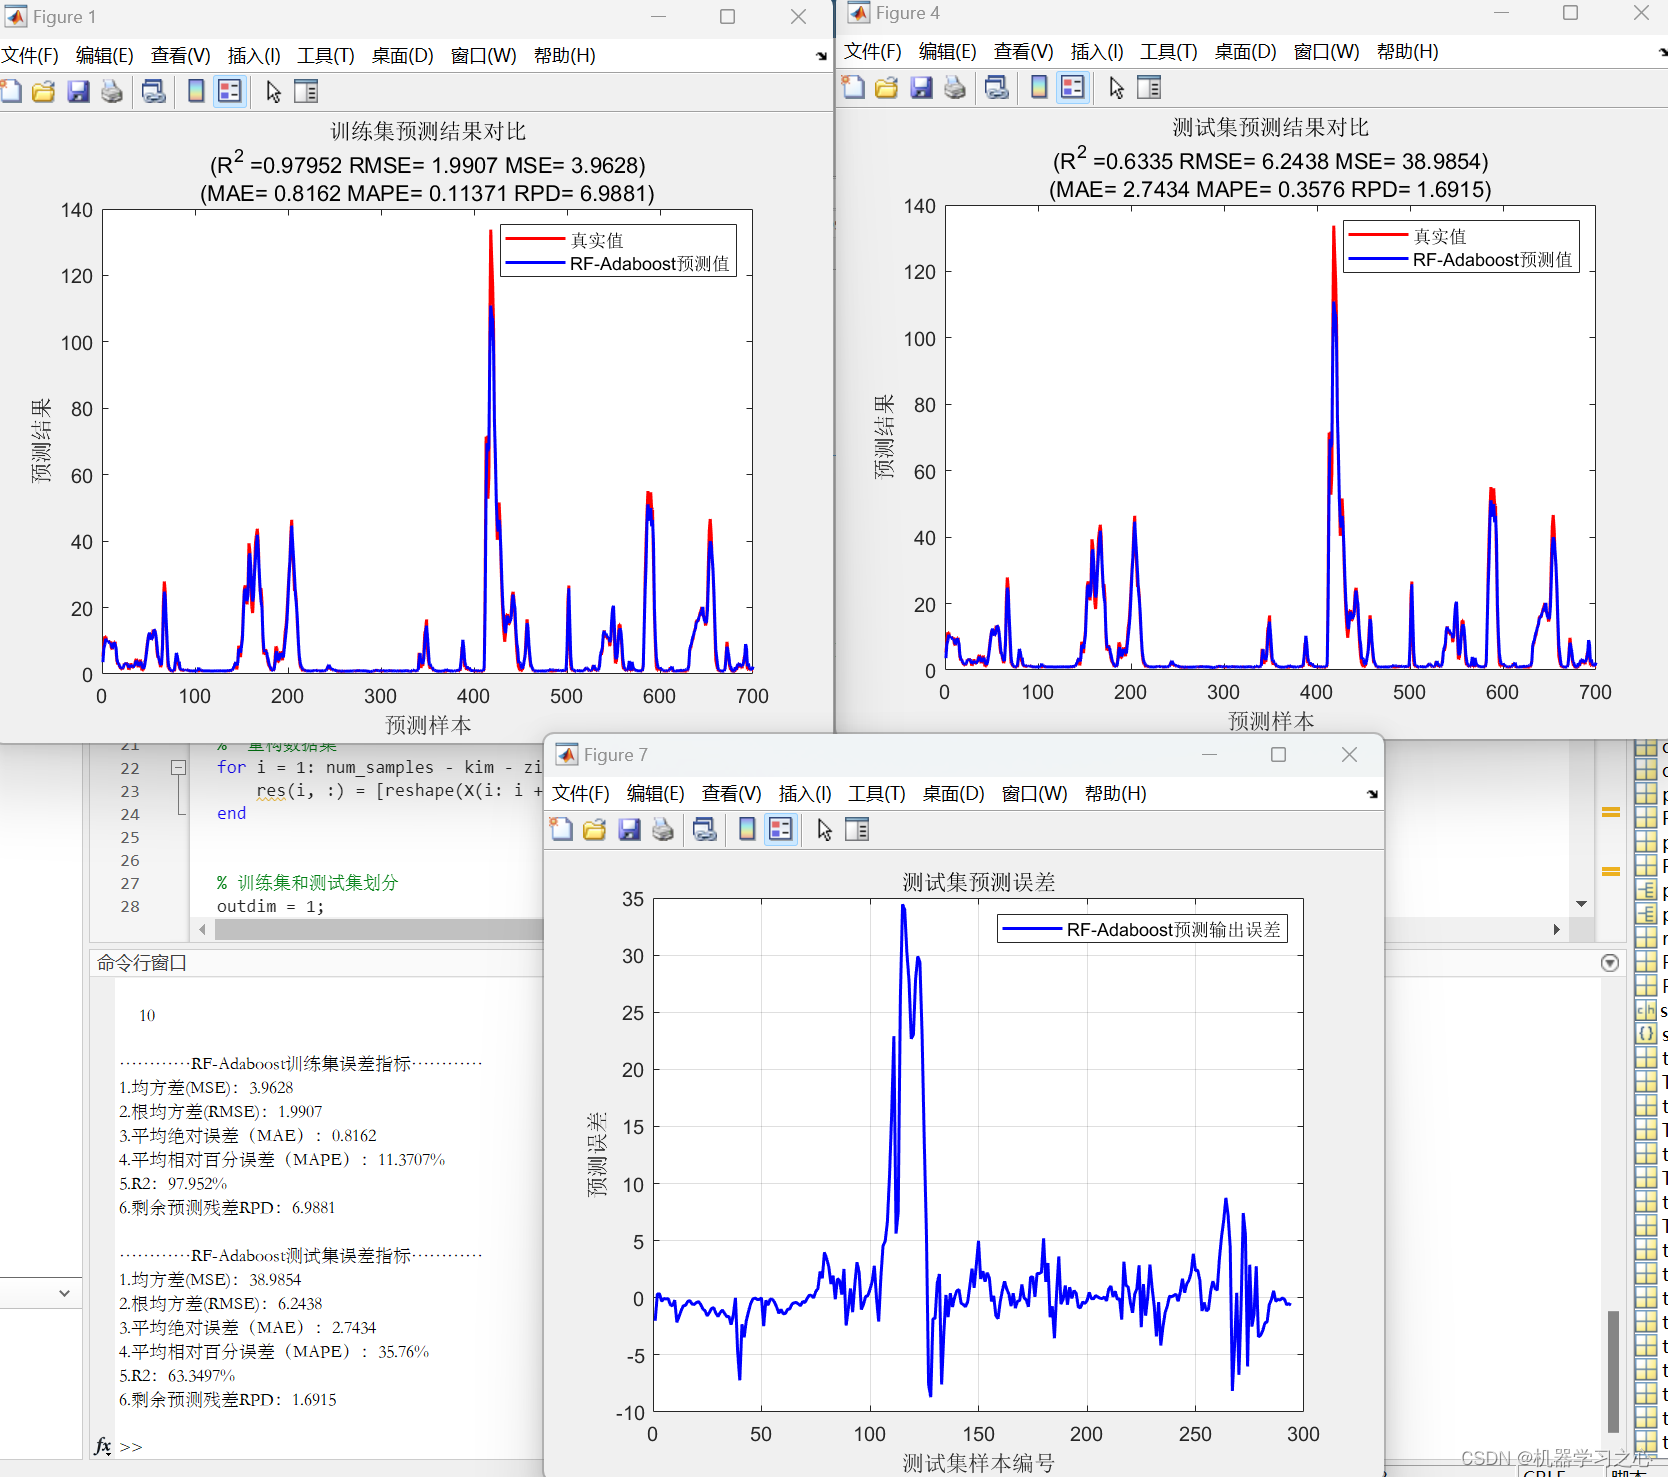Click Print icon in Figure 4 toolbar

pyautogui.click(x=955, y=88)
